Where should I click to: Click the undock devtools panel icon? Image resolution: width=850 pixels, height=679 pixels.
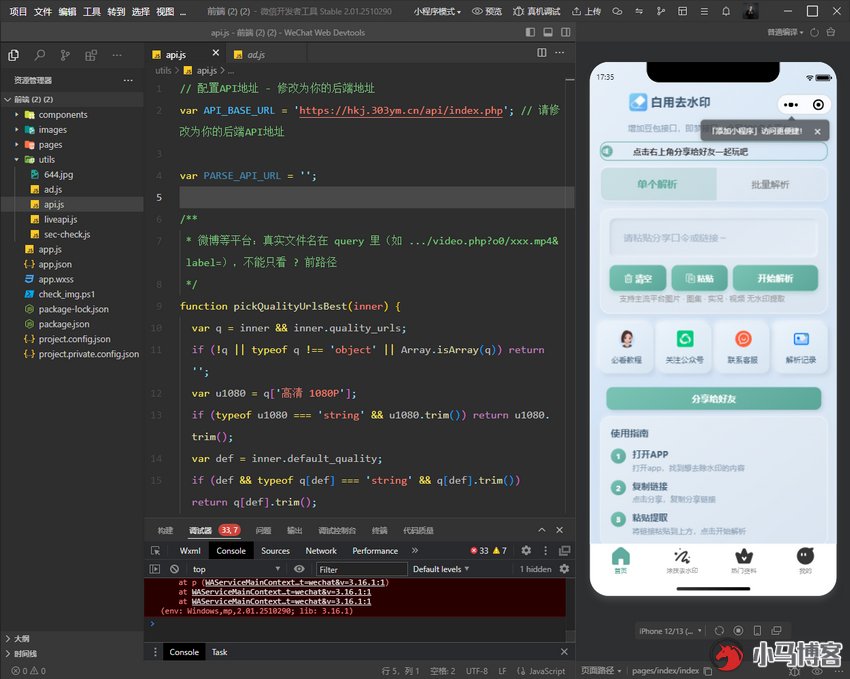(564, 551)
